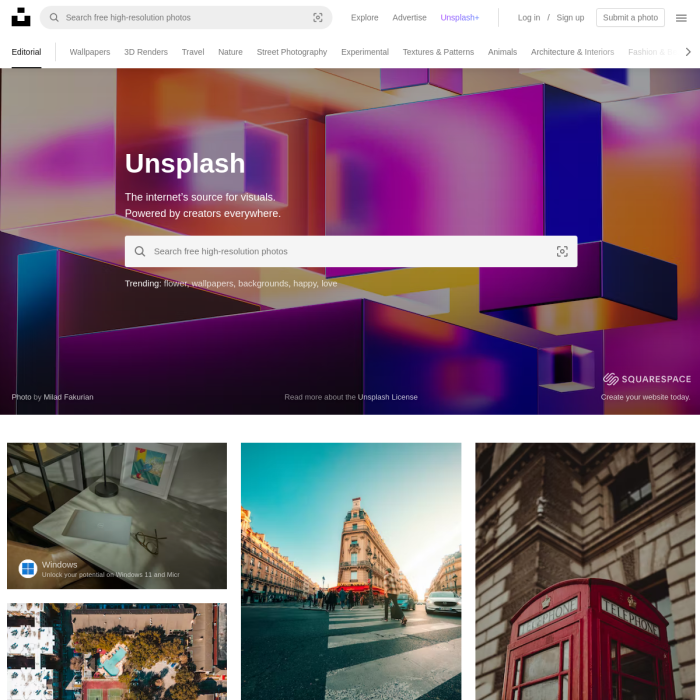
Task: Click the Unsplash logo home icon
Action: tap(20, 17)
